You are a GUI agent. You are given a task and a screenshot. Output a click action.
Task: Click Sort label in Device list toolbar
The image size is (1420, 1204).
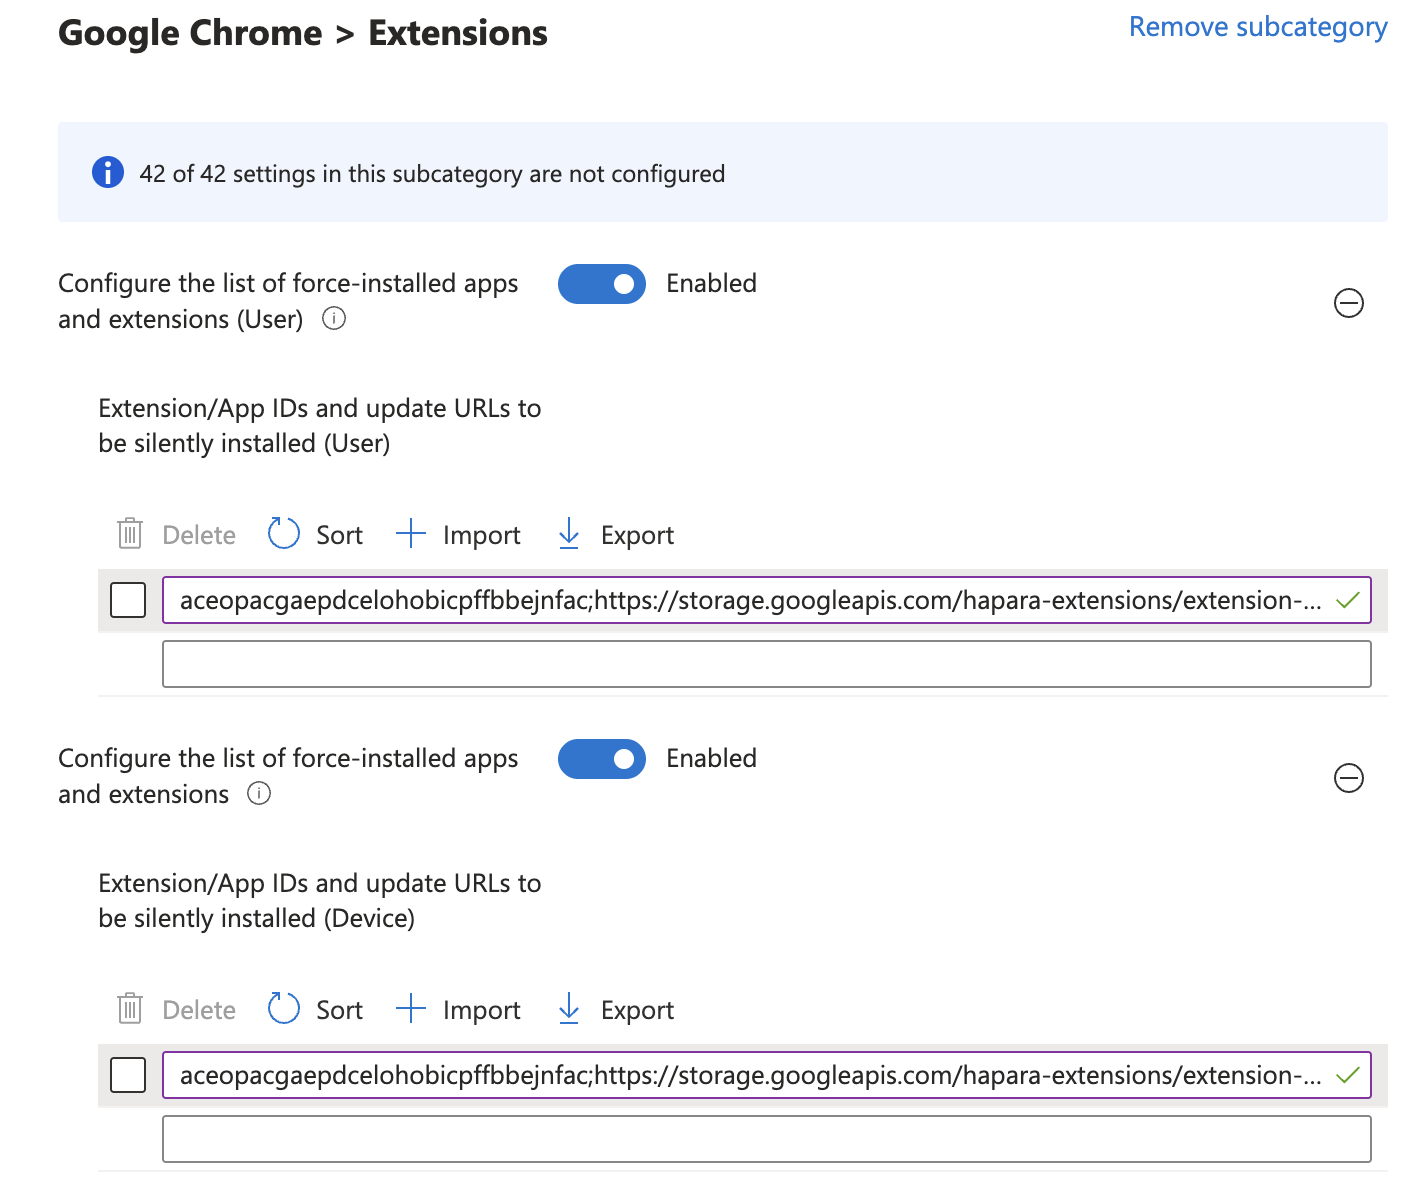click(339, 1010)
